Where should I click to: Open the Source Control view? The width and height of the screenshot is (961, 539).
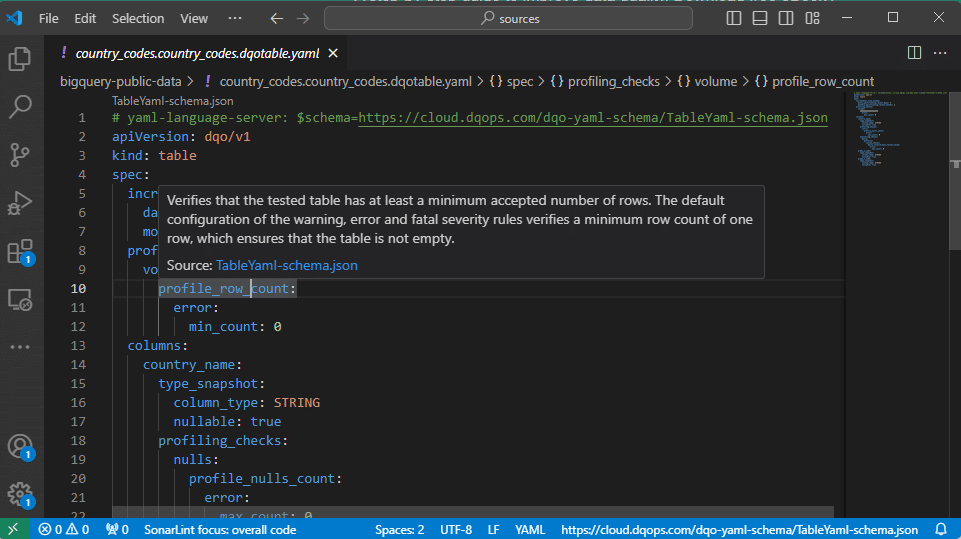point(20,155)
